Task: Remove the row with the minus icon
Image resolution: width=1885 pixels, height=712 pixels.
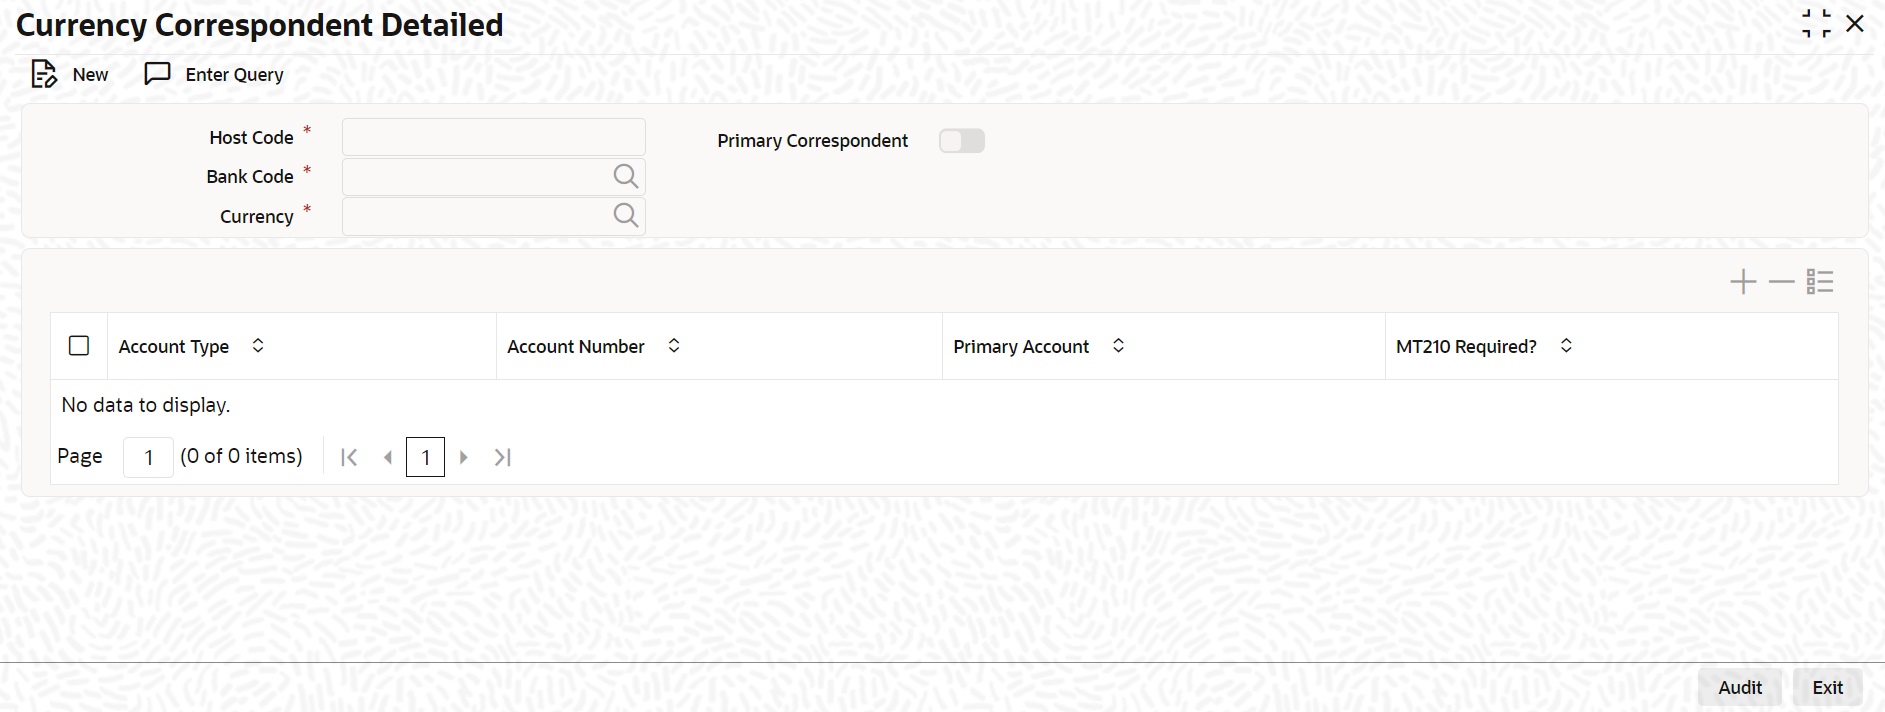Action: (1782, 282)
